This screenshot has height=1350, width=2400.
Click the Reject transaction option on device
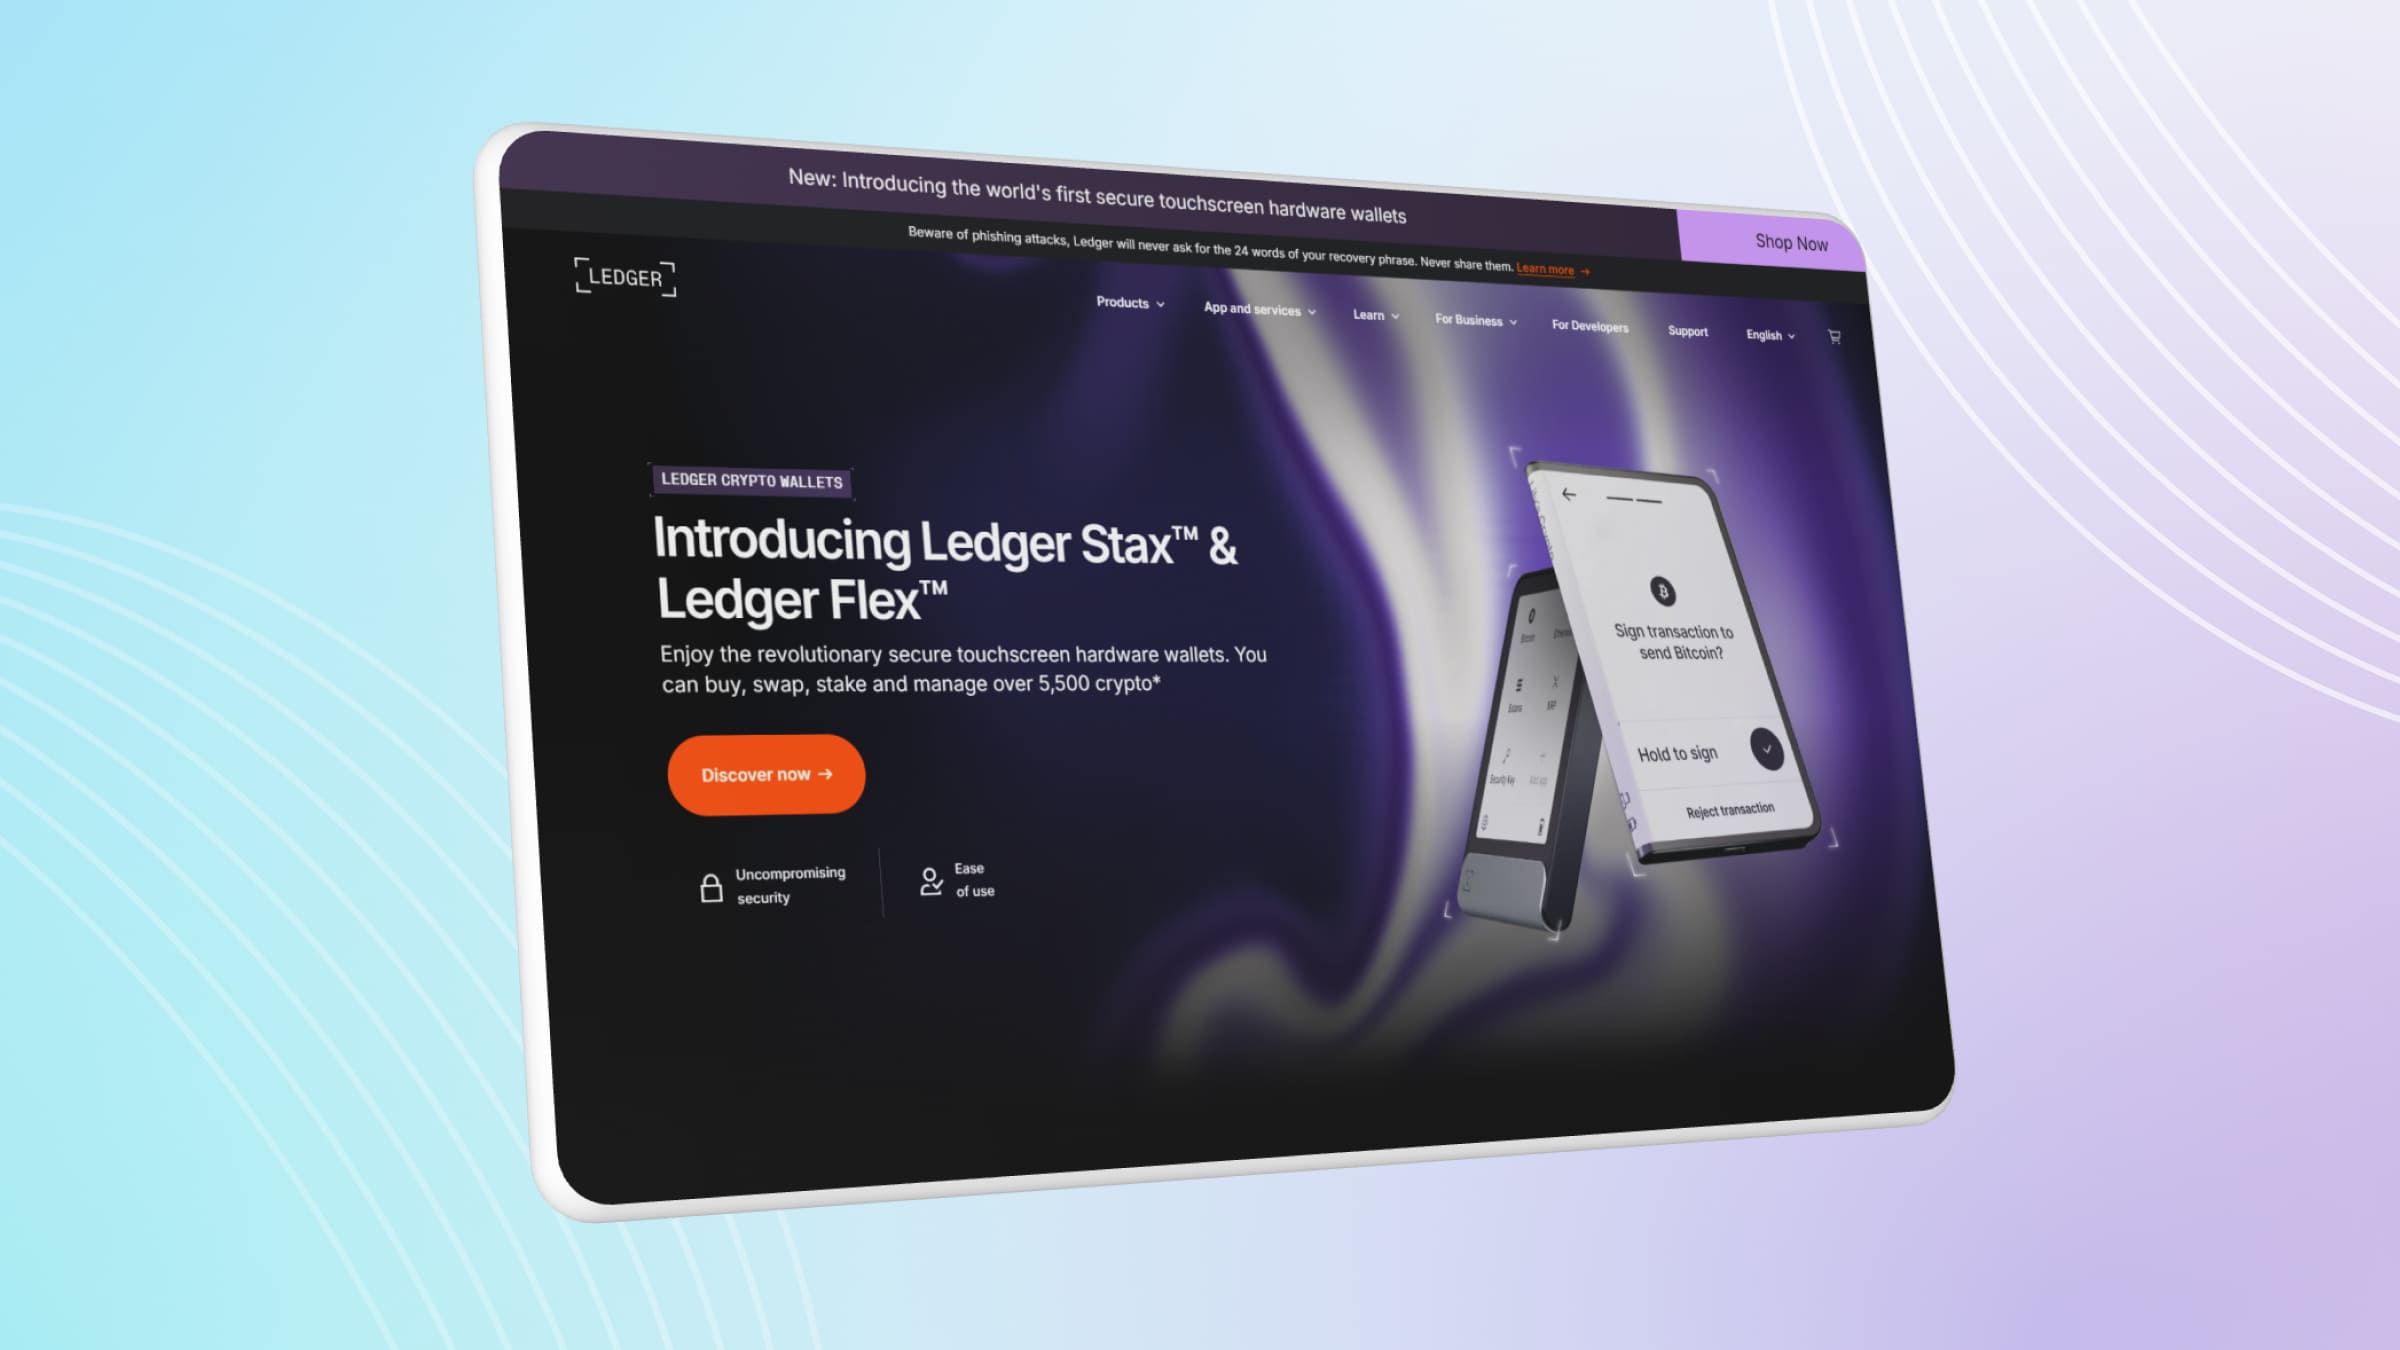pos(1726,808)
